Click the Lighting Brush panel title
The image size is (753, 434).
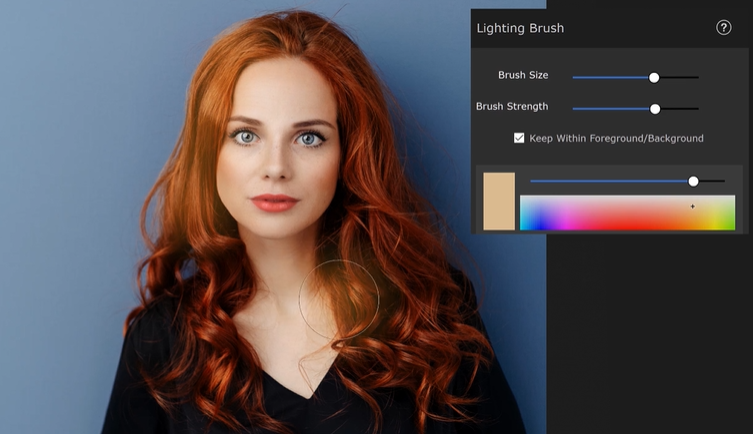pos(520,28)
